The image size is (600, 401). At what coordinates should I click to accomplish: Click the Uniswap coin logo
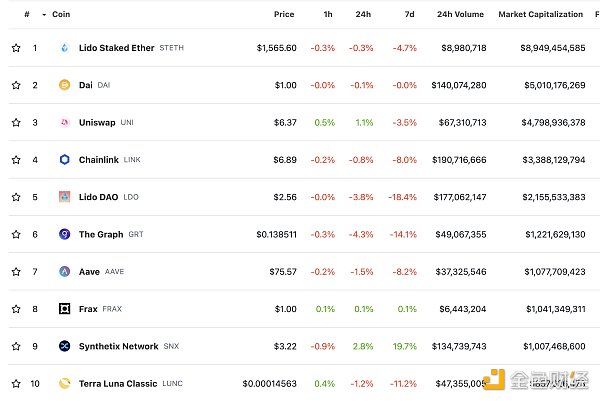point(65,123)
